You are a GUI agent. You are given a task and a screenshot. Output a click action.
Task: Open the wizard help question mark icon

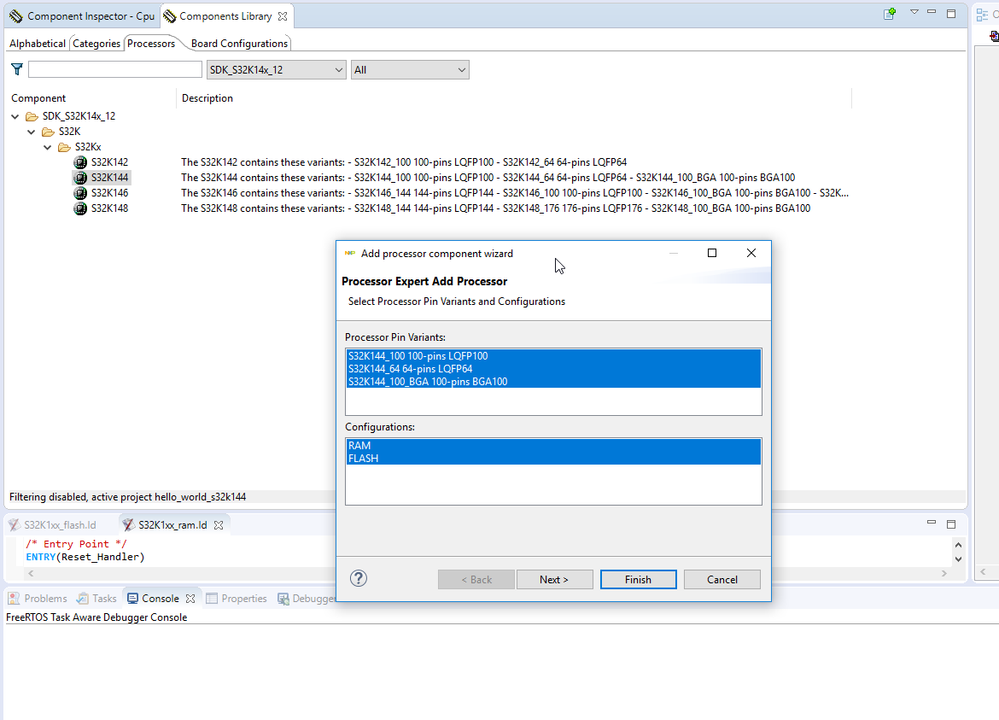pyautogui.click(x=359, y=578)
